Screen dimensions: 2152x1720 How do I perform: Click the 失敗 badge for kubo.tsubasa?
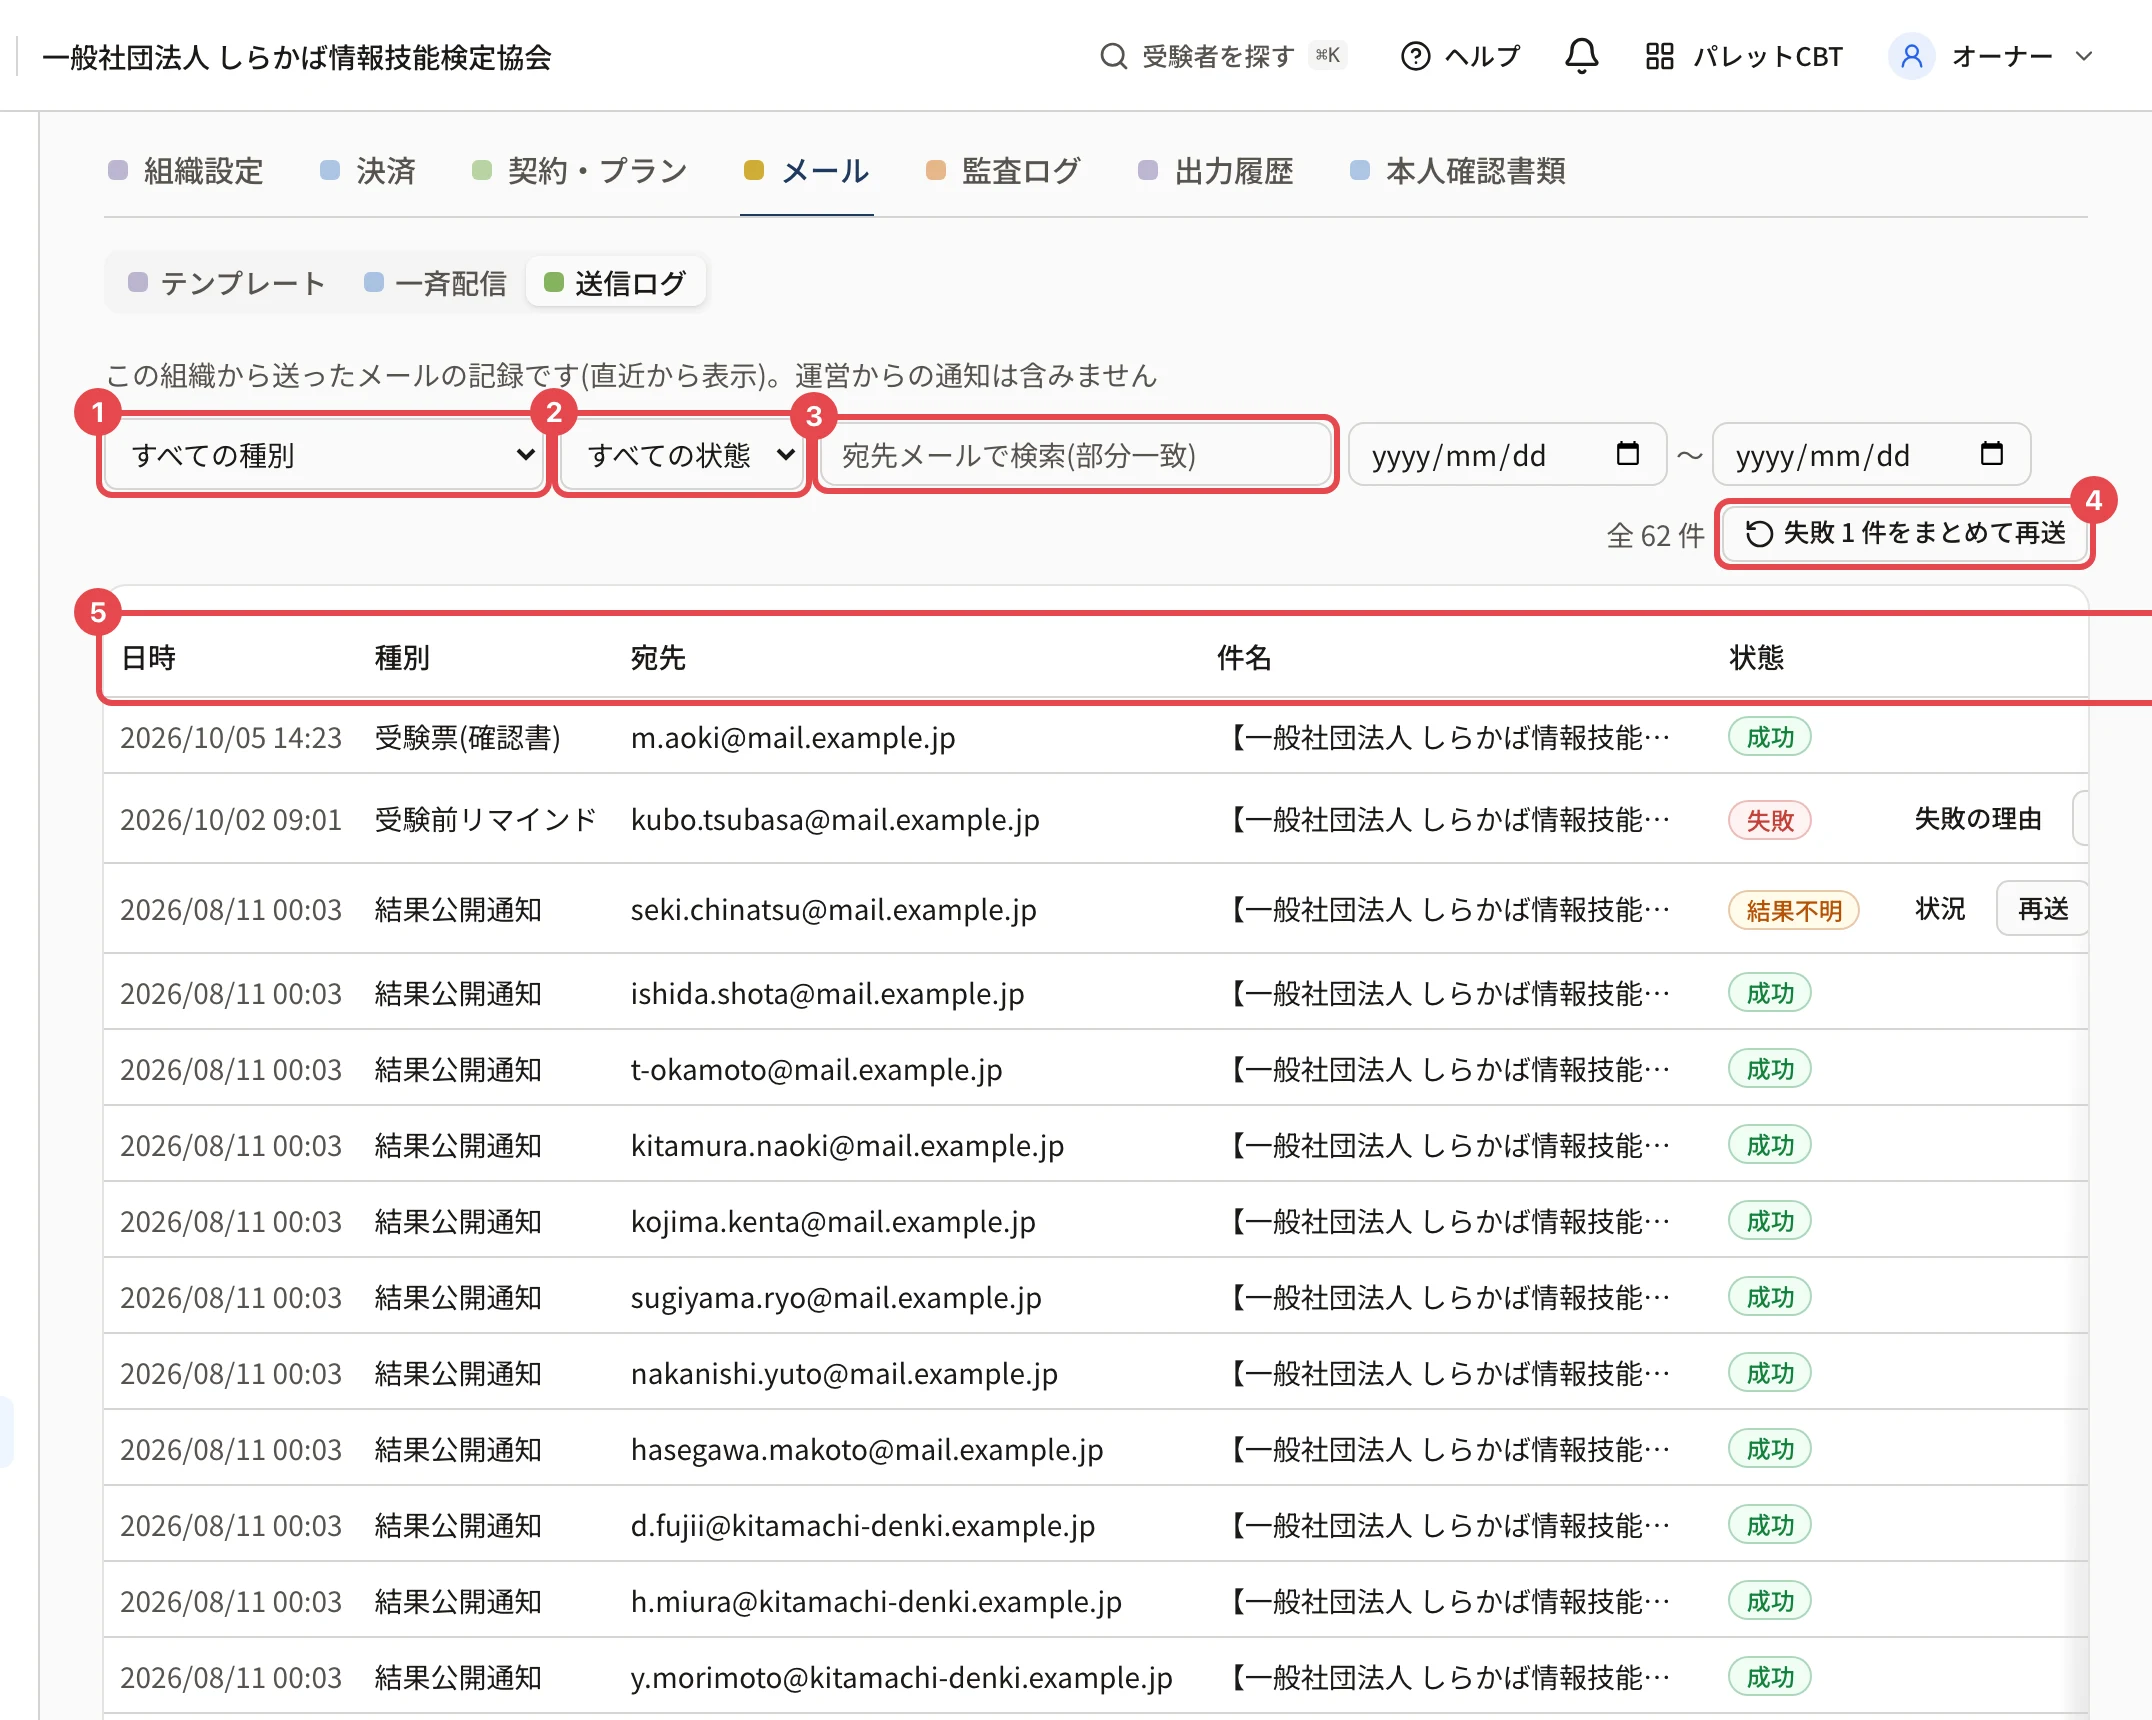[x=1770, y=821]
